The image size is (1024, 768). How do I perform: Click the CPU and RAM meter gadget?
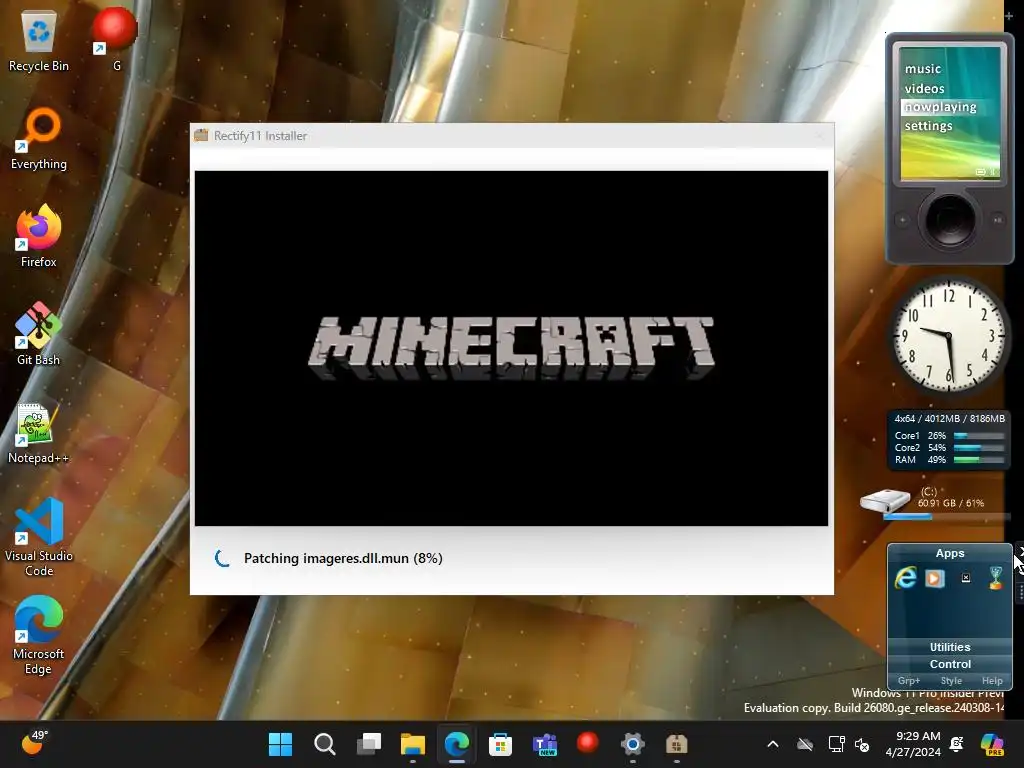tap(949, 439)
